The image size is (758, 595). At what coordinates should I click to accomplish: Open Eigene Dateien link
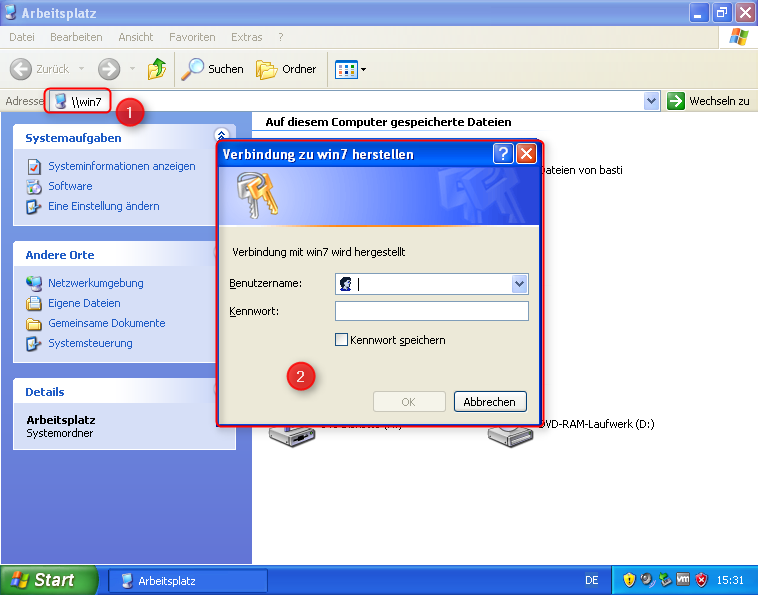coord(84,304)
